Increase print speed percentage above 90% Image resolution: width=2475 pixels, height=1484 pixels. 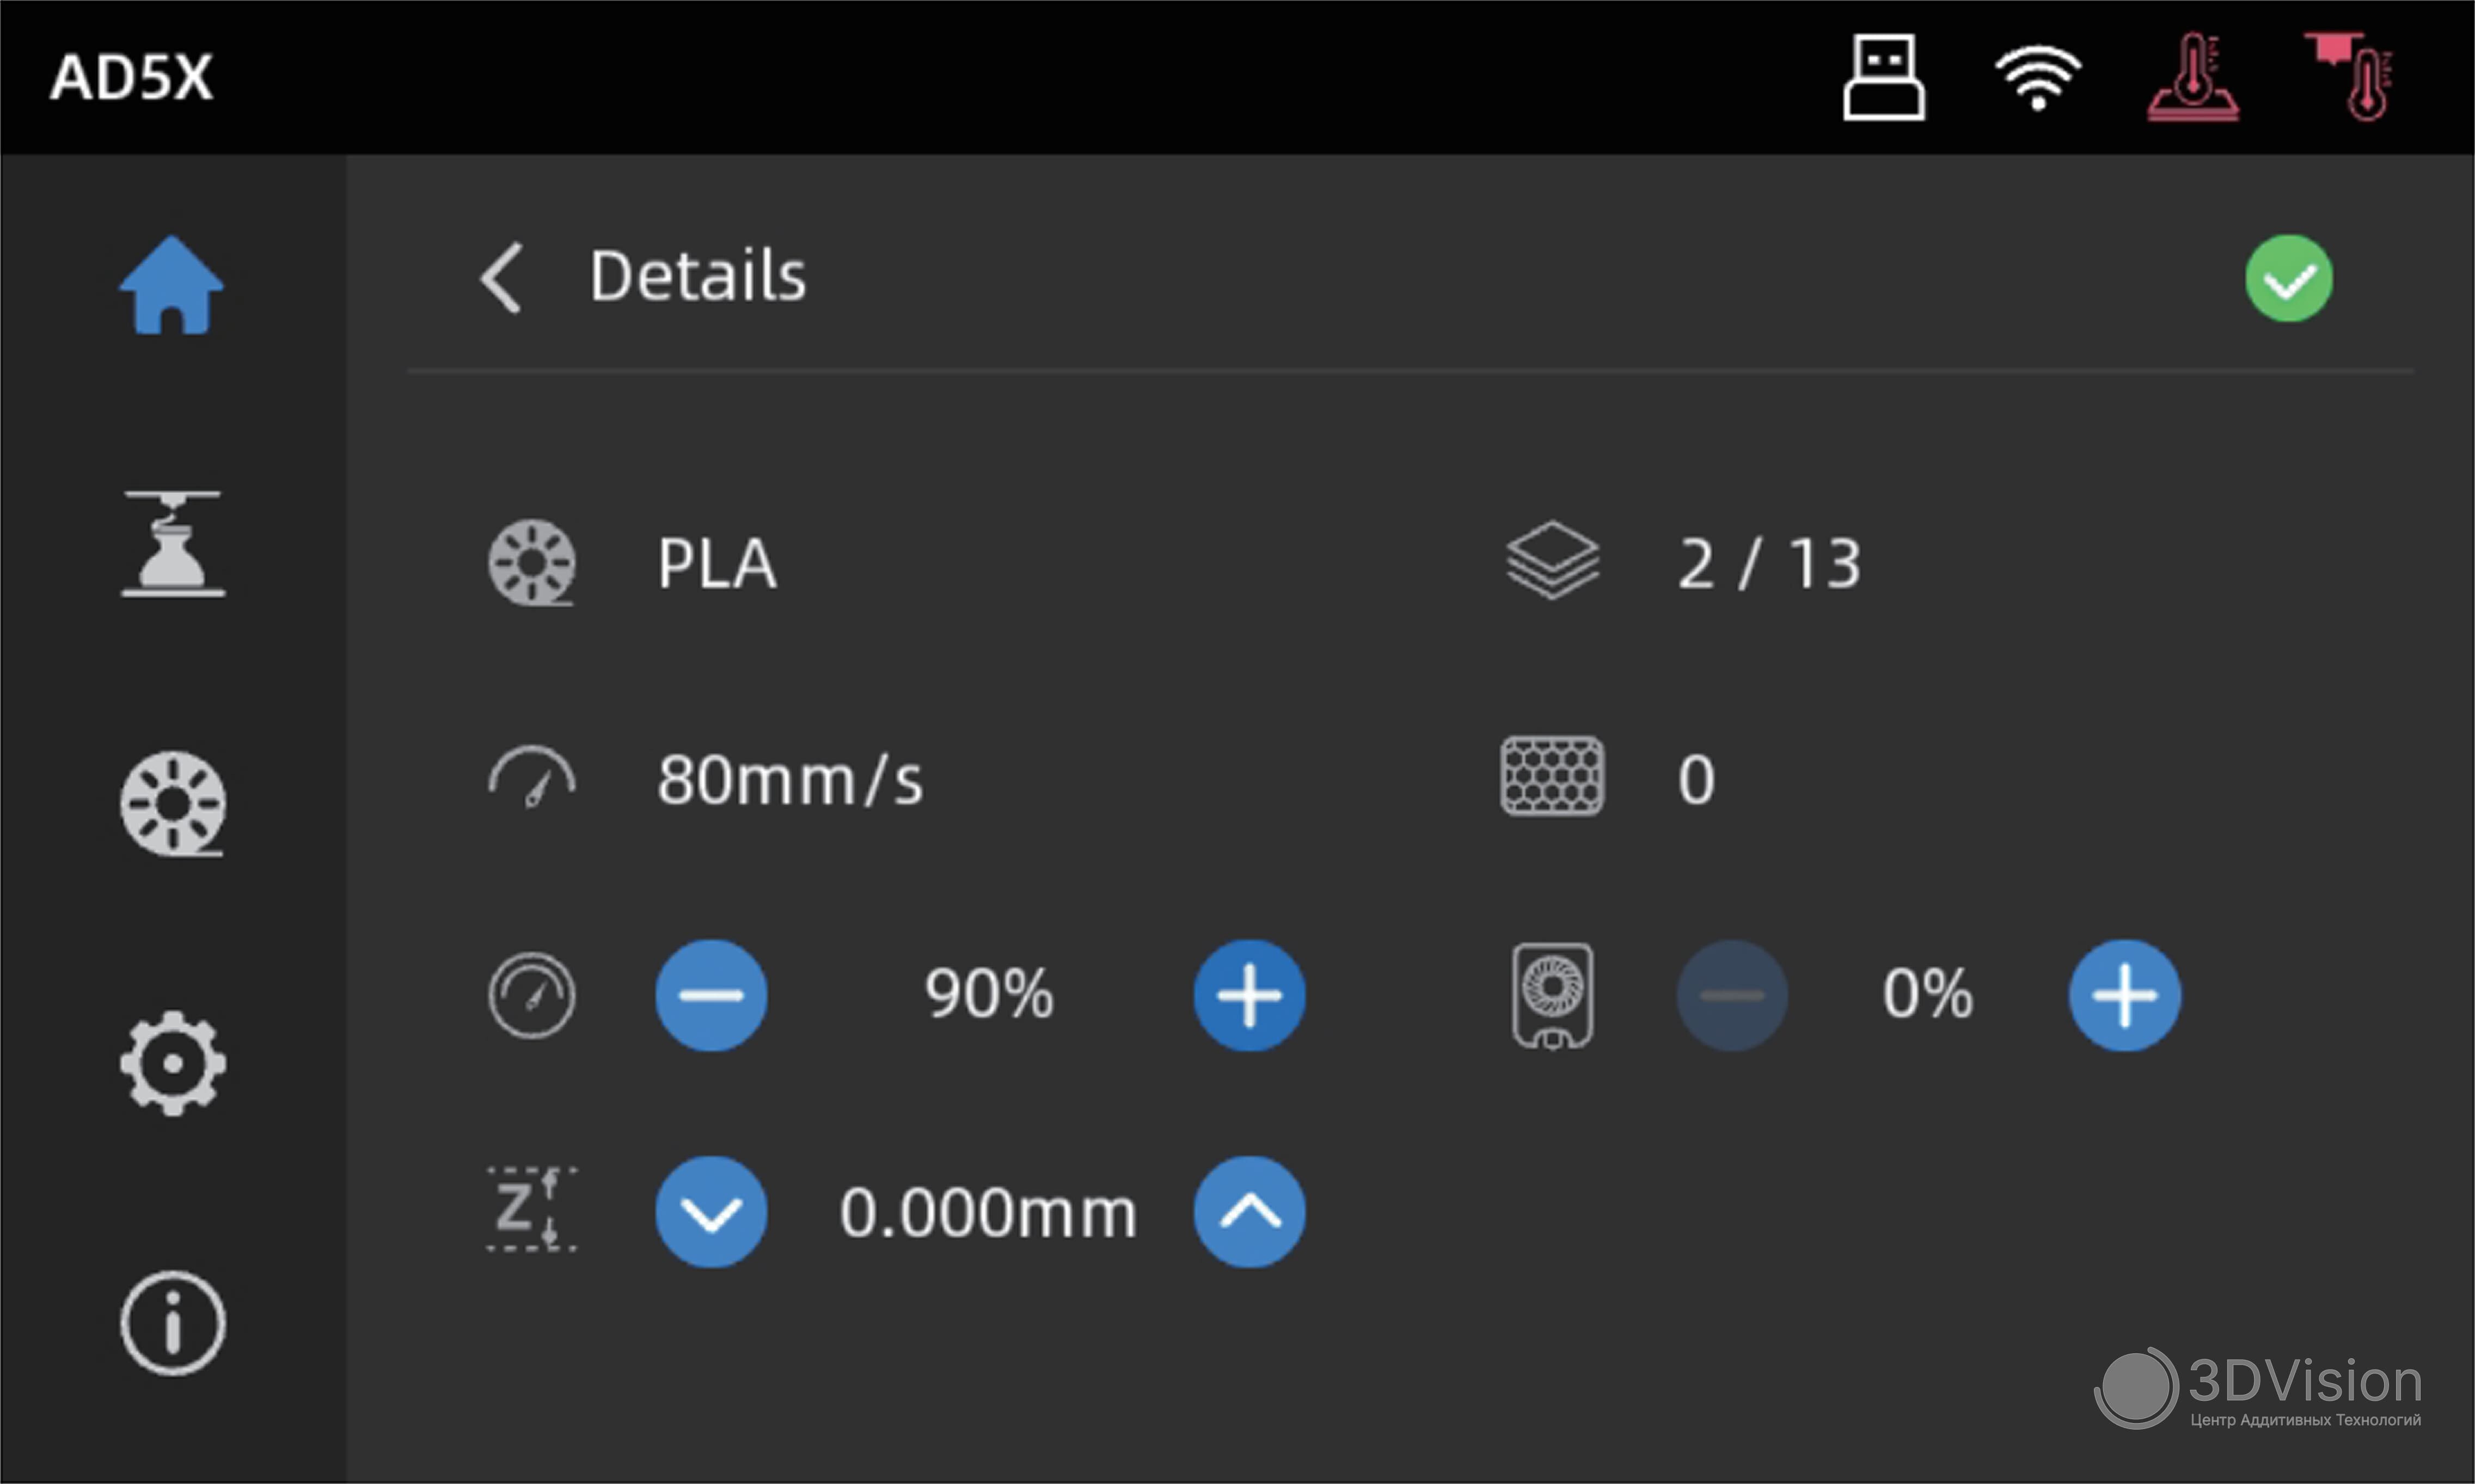point(1249,995)
